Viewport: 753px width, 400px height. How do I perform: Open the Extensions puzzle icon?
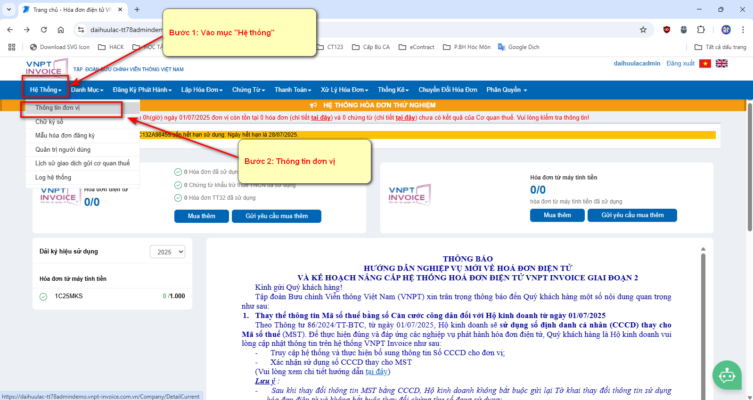click(x=701, y=30)
